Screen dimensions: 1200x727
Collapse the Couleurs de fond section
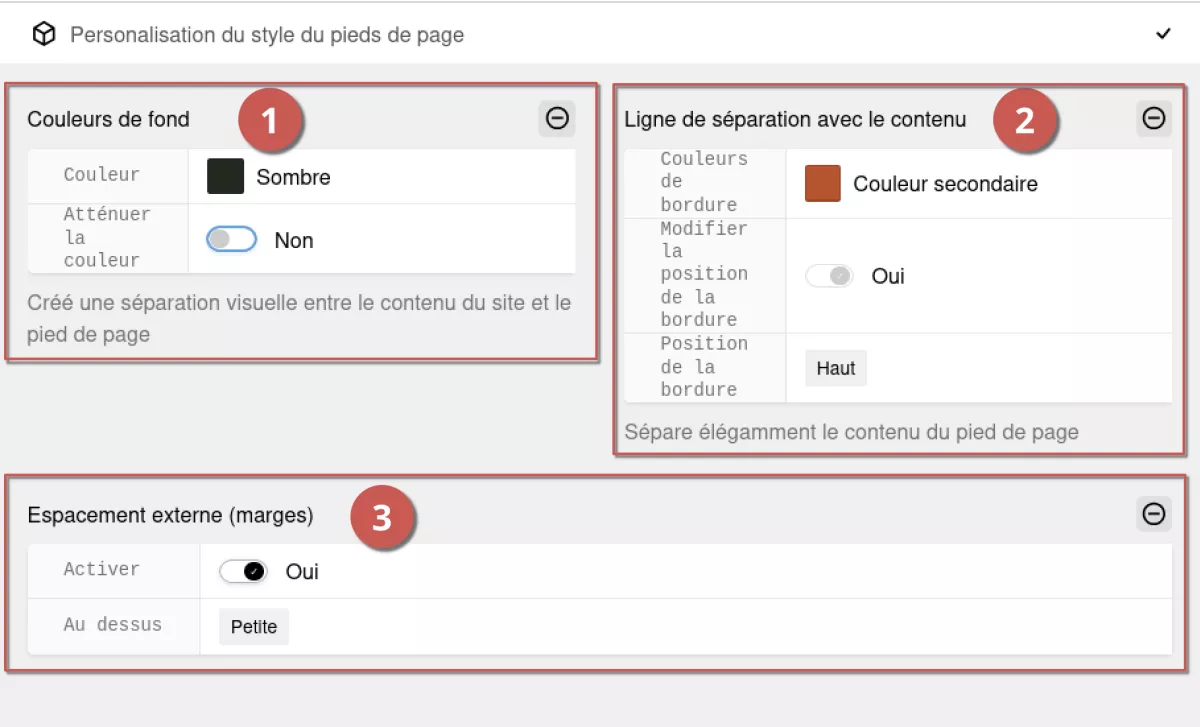[557, 118]
